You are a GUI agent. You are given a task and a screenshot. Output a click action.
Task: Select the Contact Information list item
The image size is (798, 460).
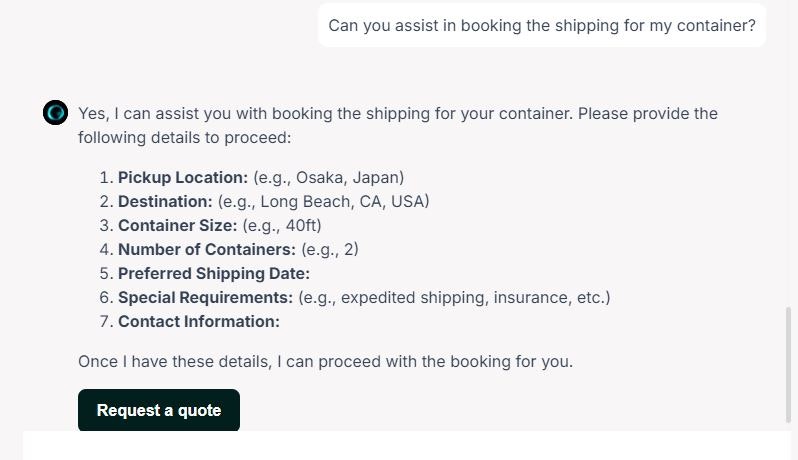click(199, 321)
